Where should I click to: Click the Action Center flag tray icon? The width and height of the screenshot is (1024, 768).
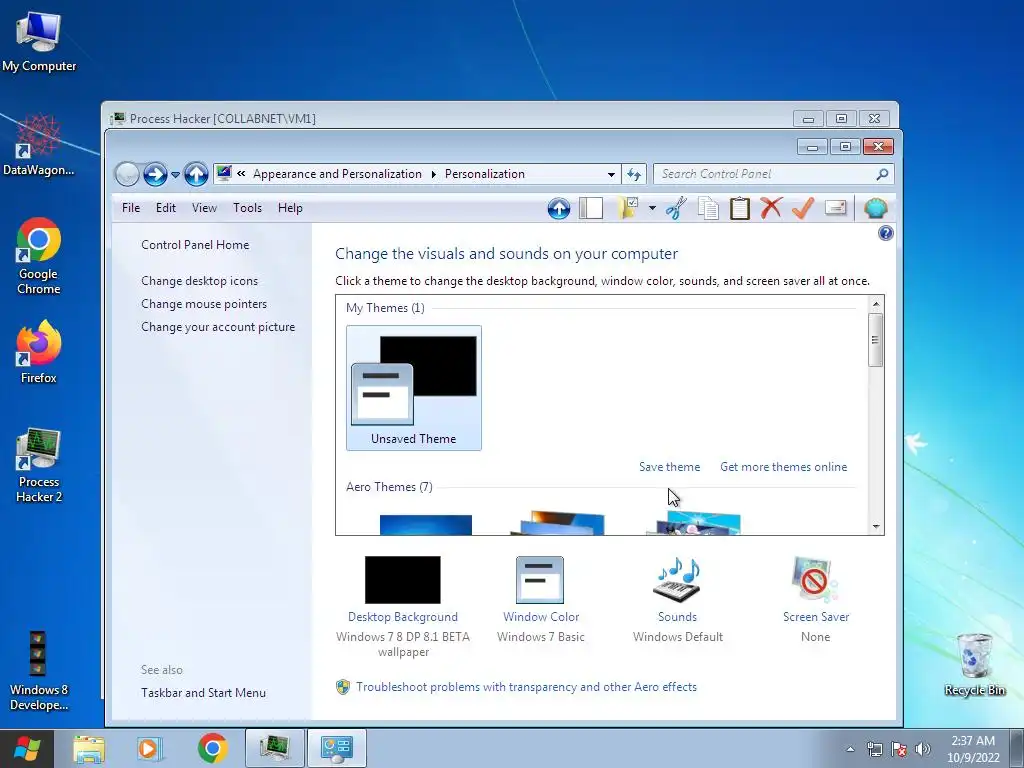point(899,749)
